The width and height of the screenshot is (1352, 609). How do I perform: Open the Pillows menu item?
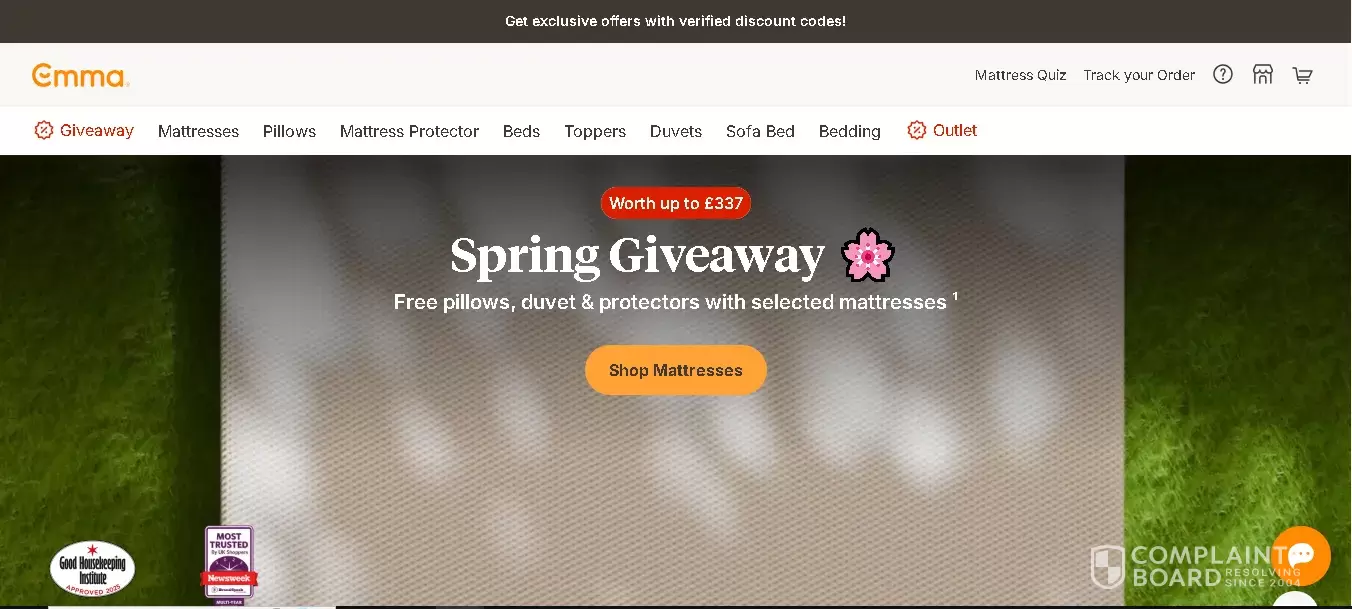tap(289, 131)
